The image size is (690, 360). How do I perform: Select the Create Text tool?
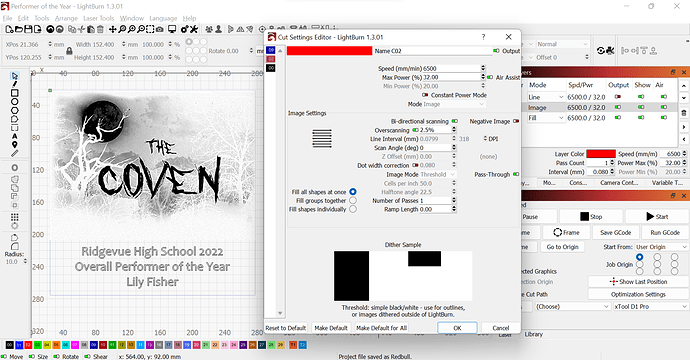(15, 136)
